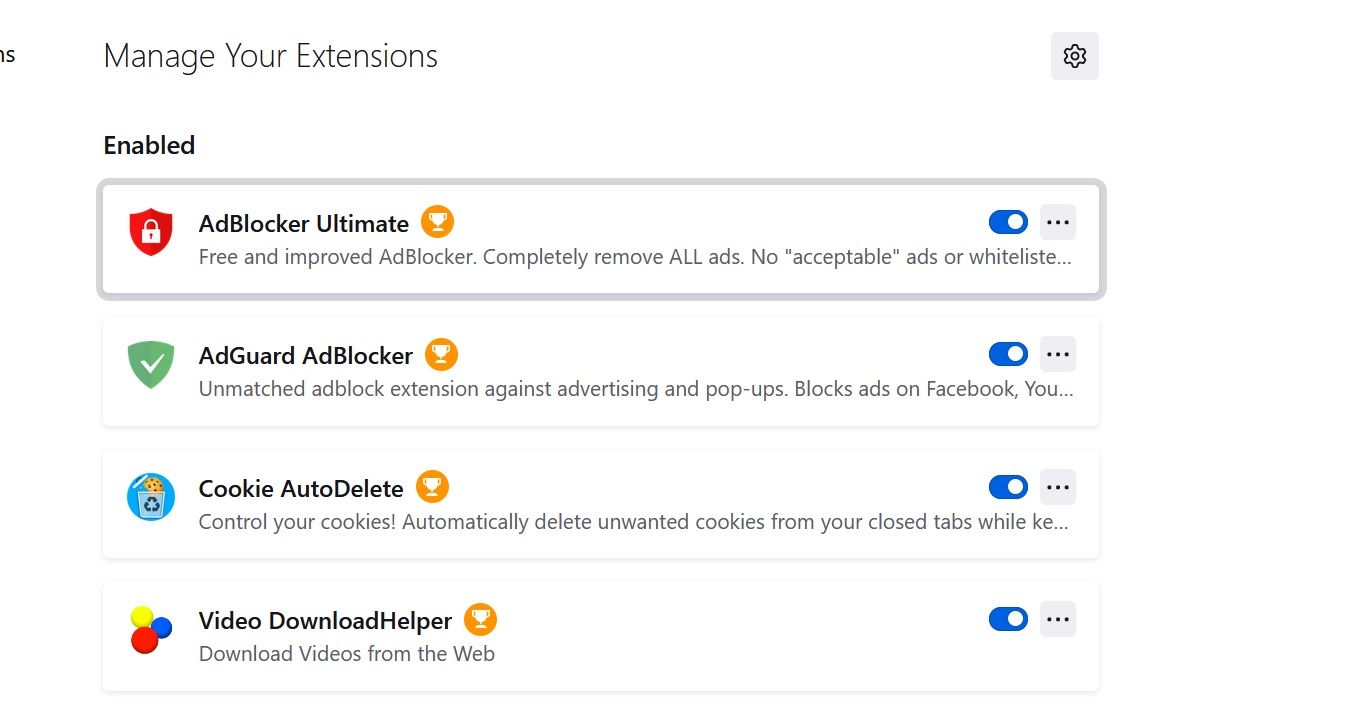
Task: Open Cookie AutoDelete's three-dot menu
Action: 1058,487
